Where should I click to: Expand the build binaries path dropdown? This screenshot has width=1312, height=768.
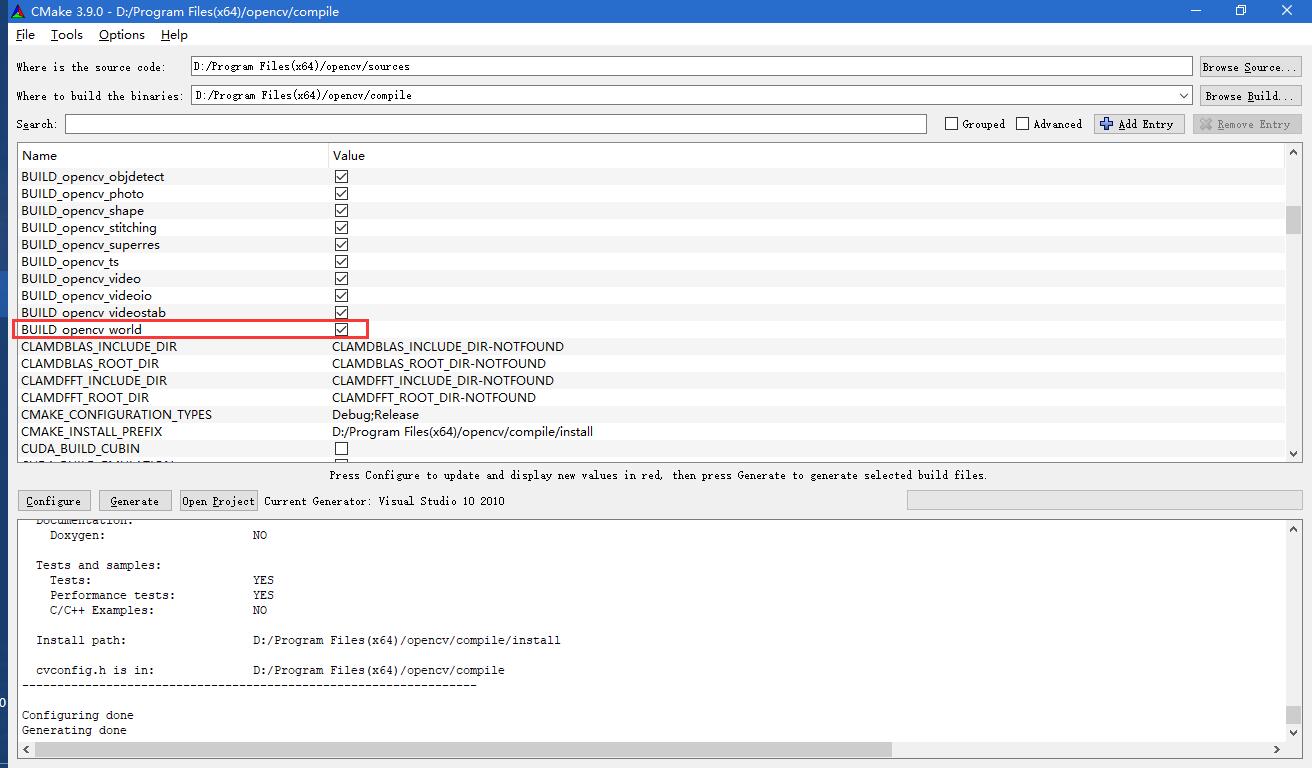click(x=1184, y=95)
